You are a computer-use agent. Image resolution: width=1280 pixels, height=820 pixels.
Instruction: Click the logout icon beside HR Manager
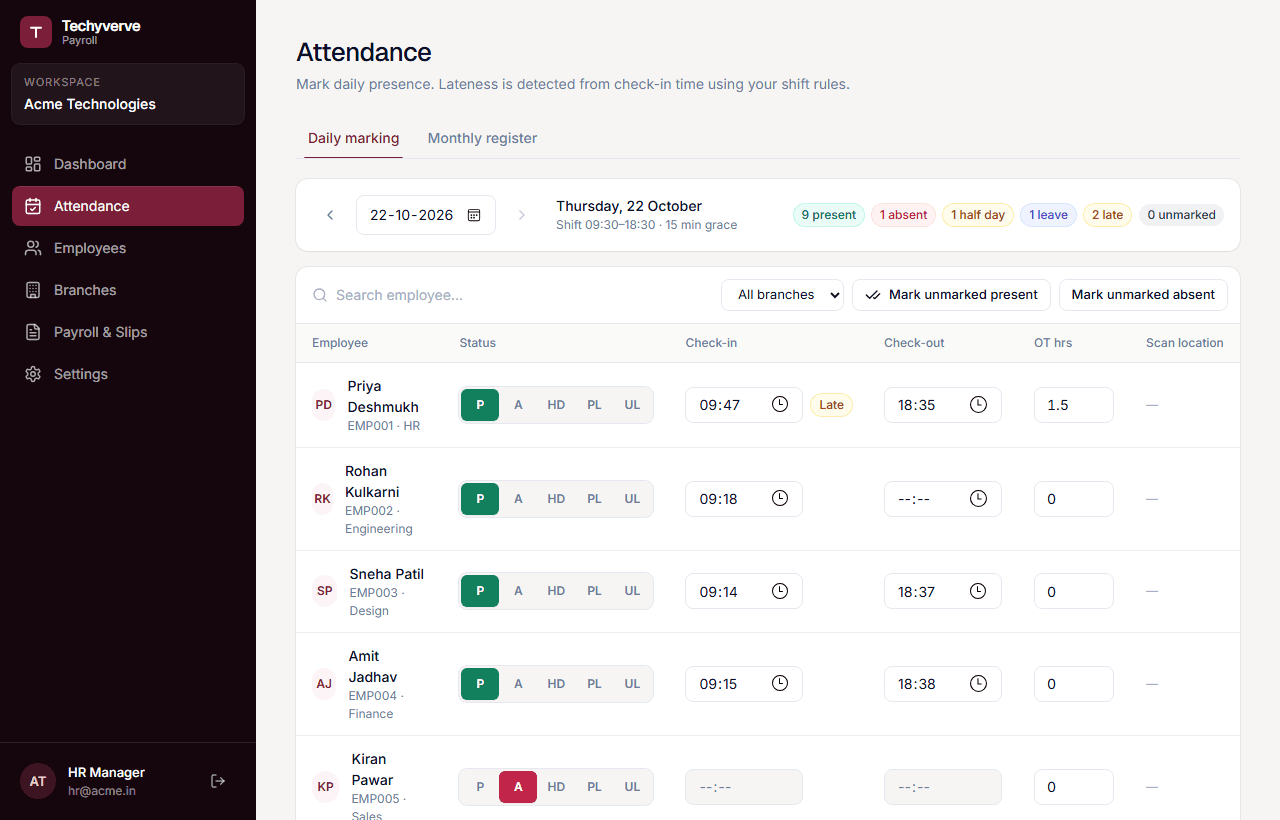point(218,781)
